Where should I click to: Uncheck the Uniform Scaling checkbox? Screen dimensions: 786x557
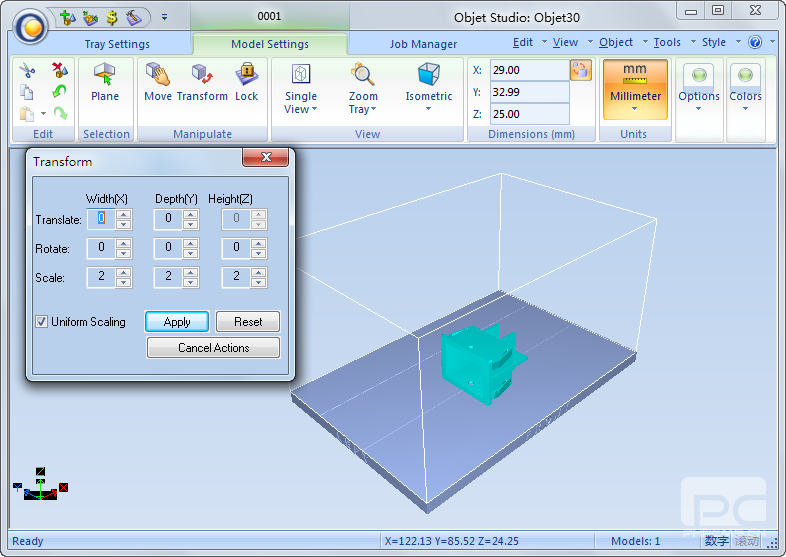click(42, 322)
